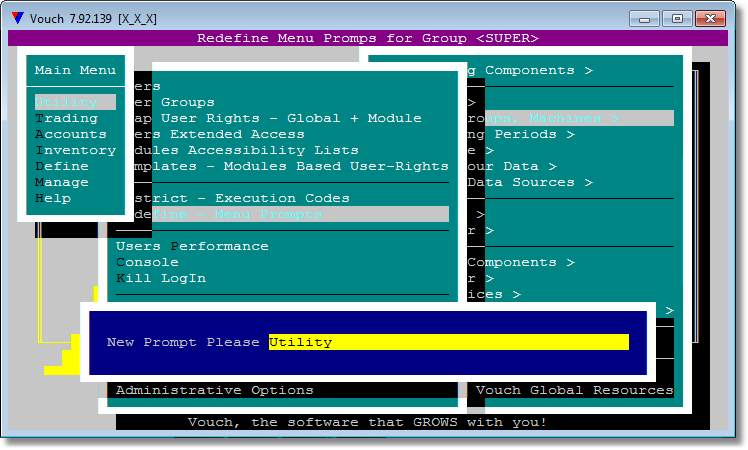This screenshot has width=748, height=450.
Task: Click the Vouch app icon in title bar
Action: point(18,18)
